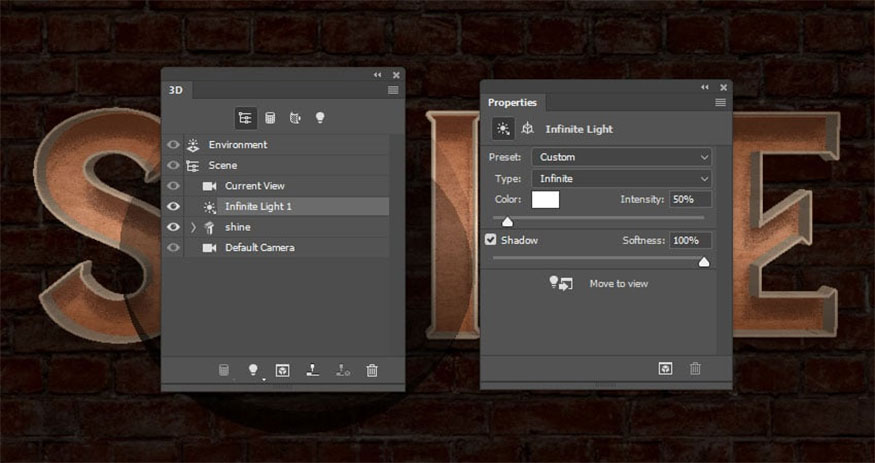Show whole scene filter in 3D panel
The height and width of the screenshot is (463, 875).
point(245,118)
